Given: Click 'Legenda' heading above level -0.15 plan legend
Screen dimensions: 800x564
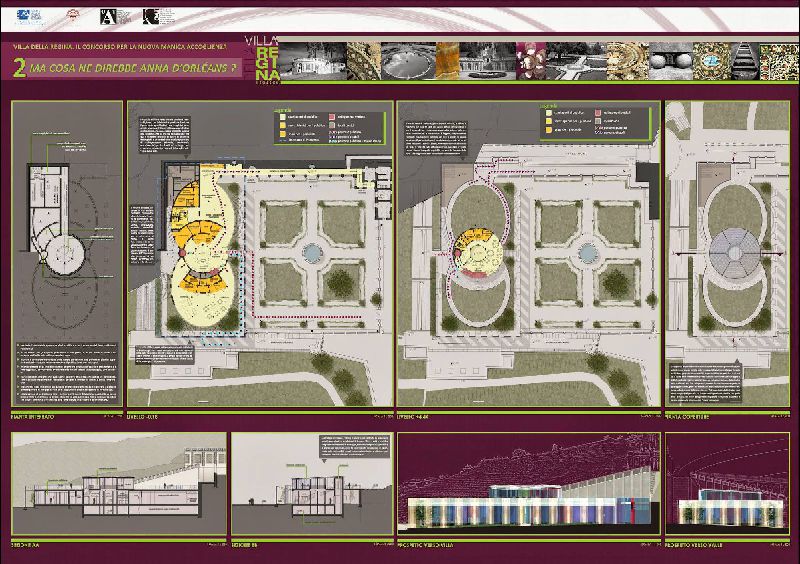Looking at the screenshot, I should (x=283, y=109).
